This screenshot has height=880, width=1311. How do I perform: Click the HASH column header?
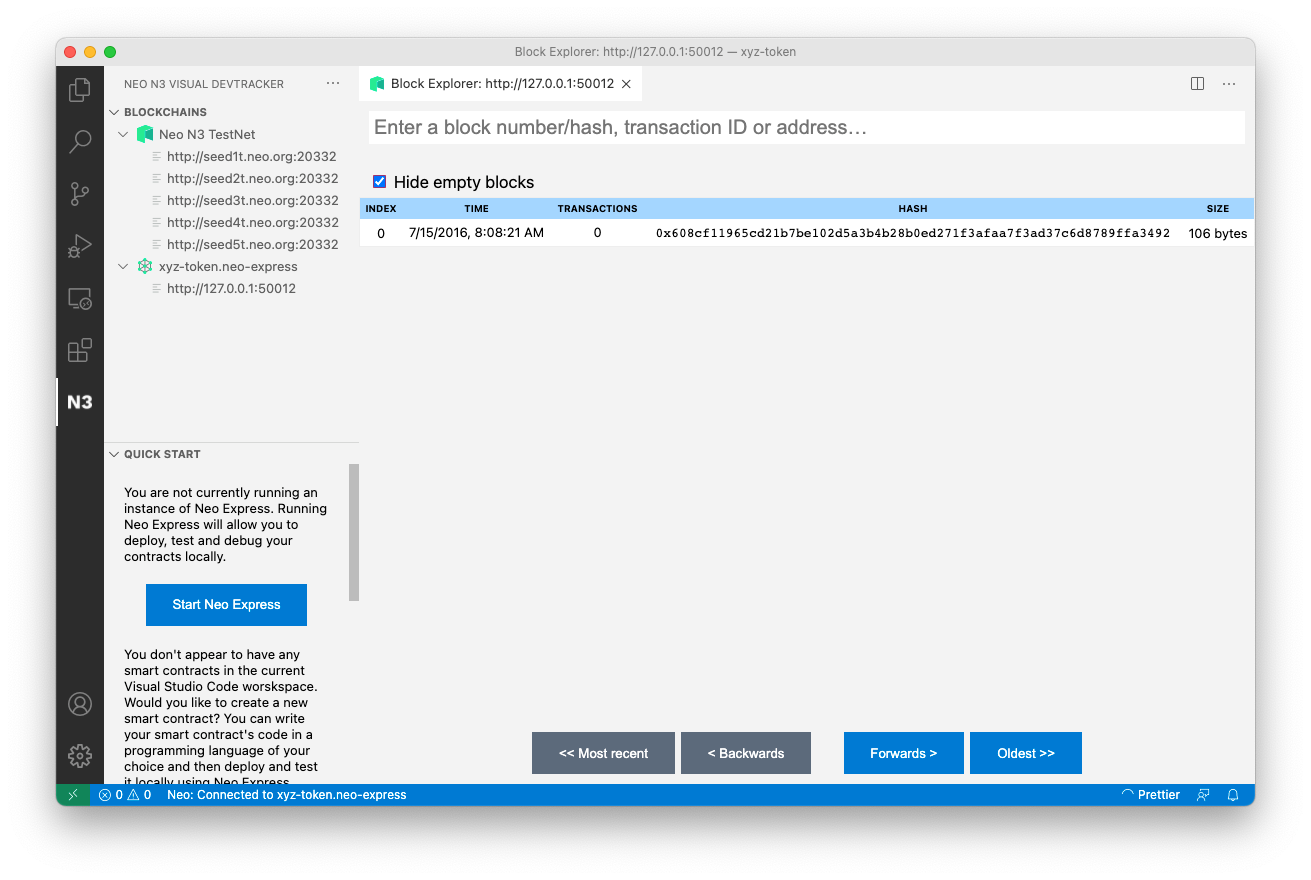913,209
